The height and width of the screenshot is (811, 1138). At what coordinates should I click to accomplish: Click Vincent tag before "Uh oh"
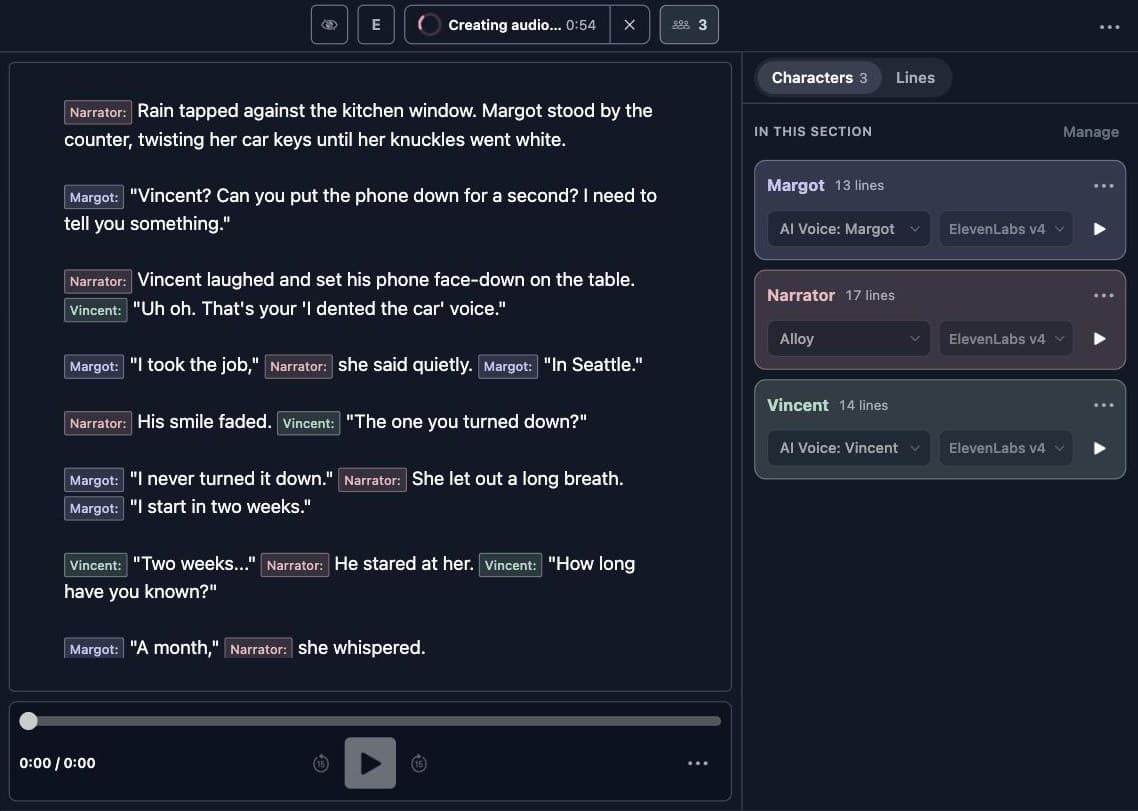coord(96,310)
